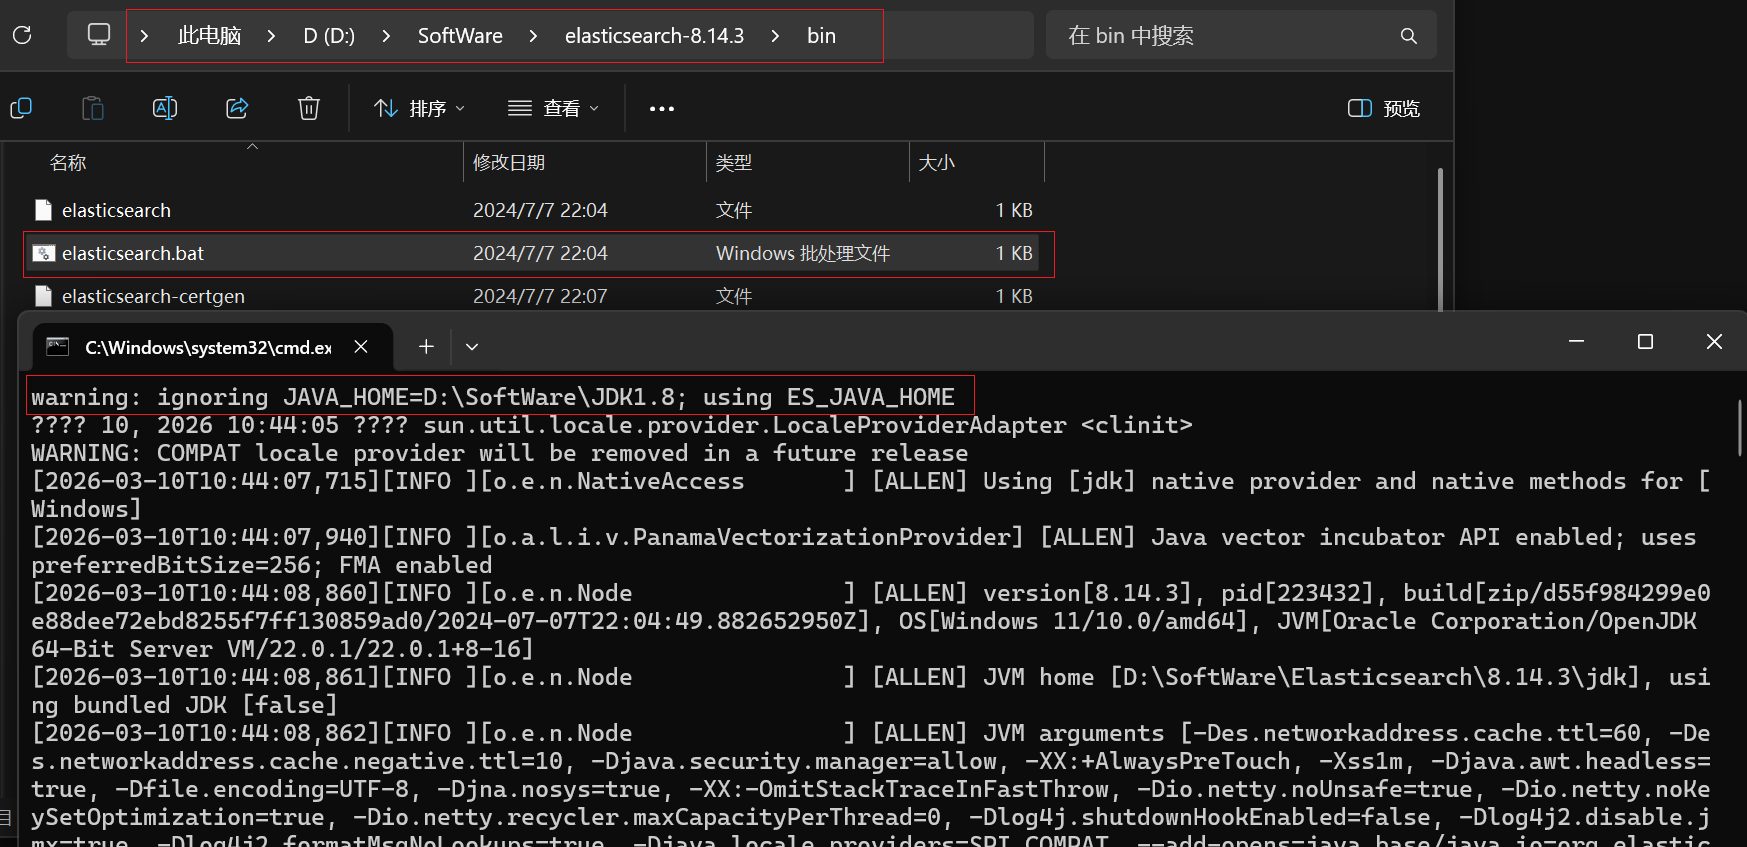Close the cmd.exe terminal tab

[361, 346]
